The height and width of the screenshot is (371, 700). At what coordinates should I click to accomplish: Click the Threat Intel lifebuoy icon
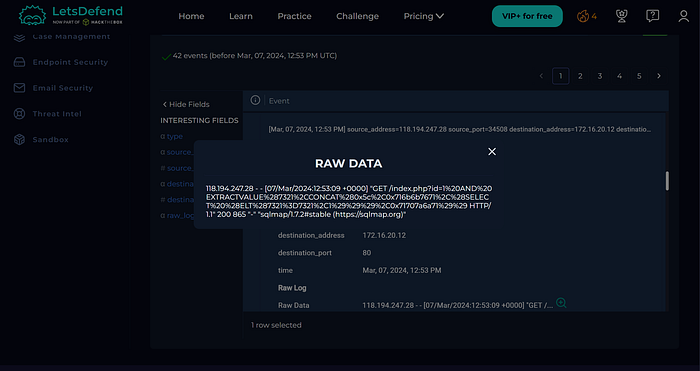pyautogui.click(x=19, y=114)
